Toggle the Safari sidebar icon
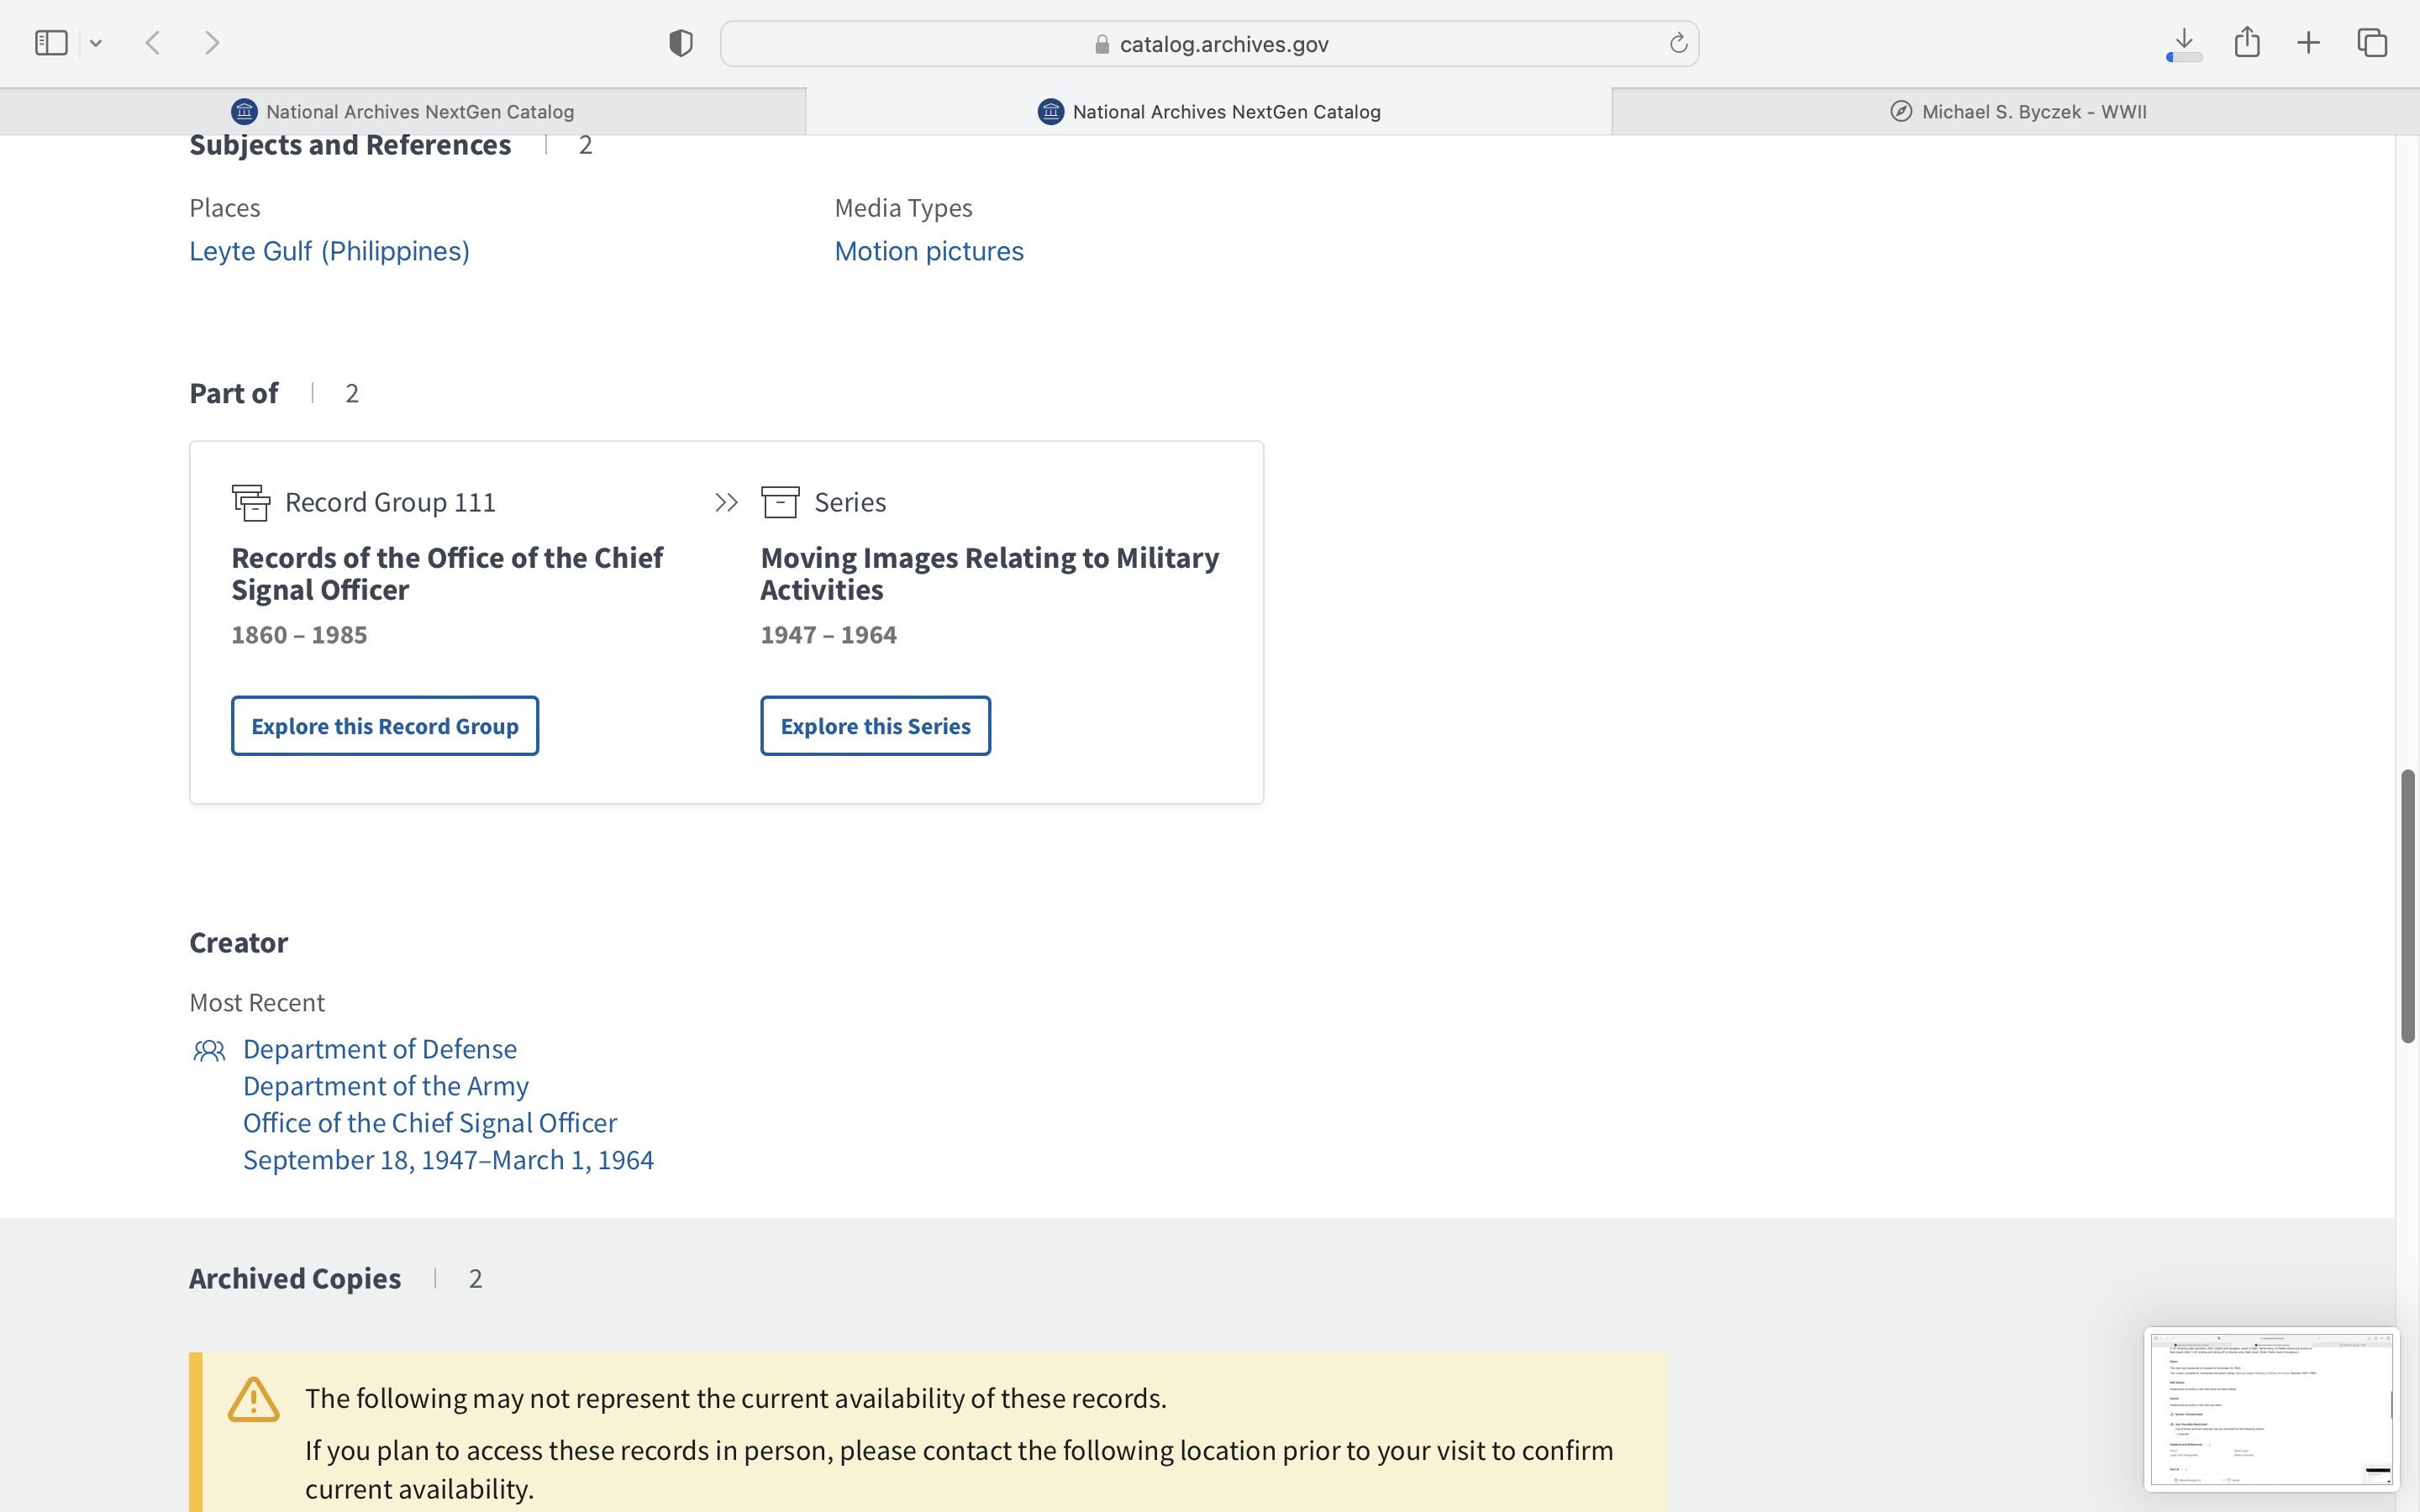 click(50, 43)
